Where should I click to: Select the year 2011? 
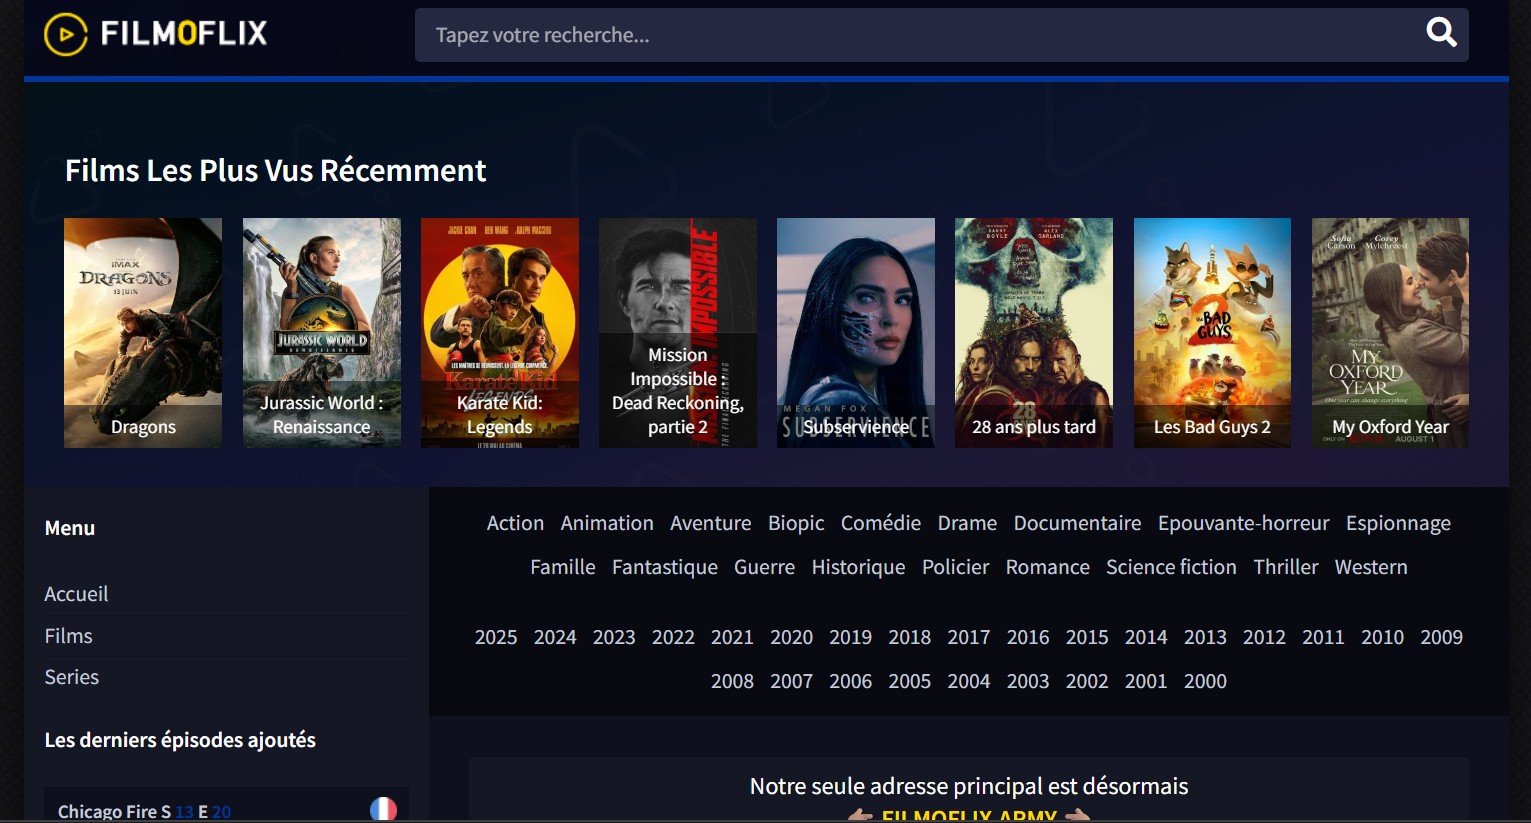point(1323,637)
